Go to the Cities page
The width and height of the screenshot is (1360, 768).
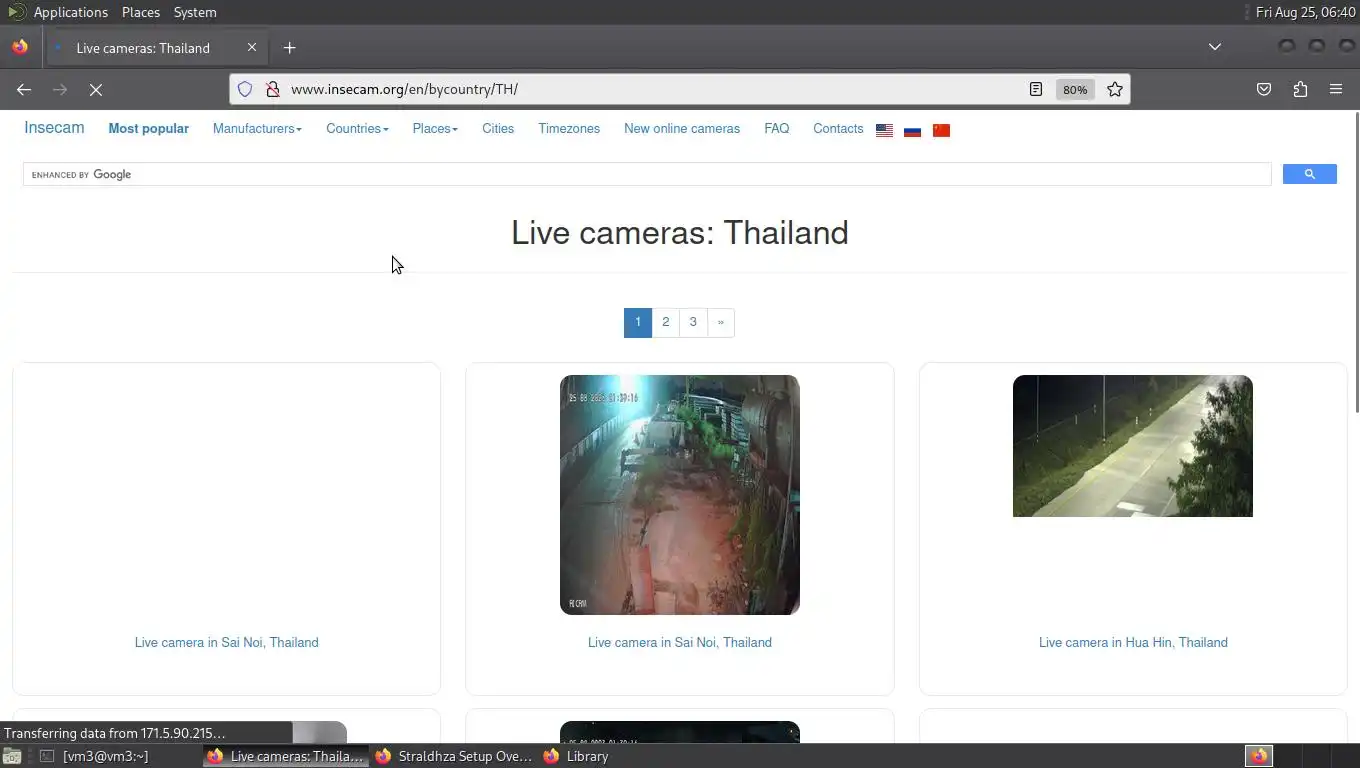(498, 128)
